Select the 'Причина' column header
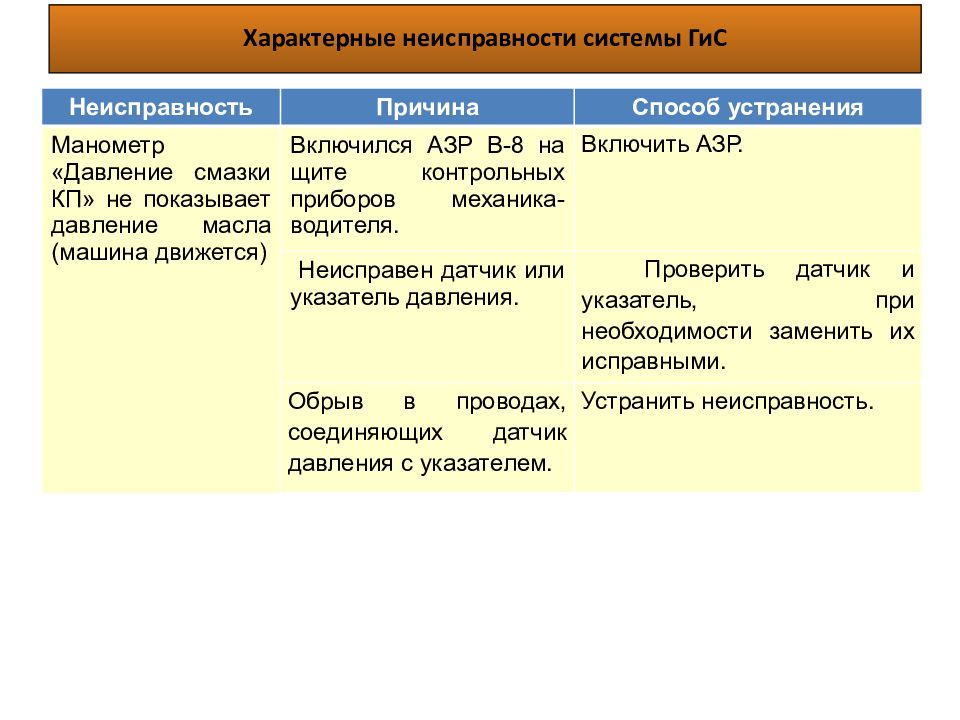Viewport: 960px width, 720px height. point(427,107)
